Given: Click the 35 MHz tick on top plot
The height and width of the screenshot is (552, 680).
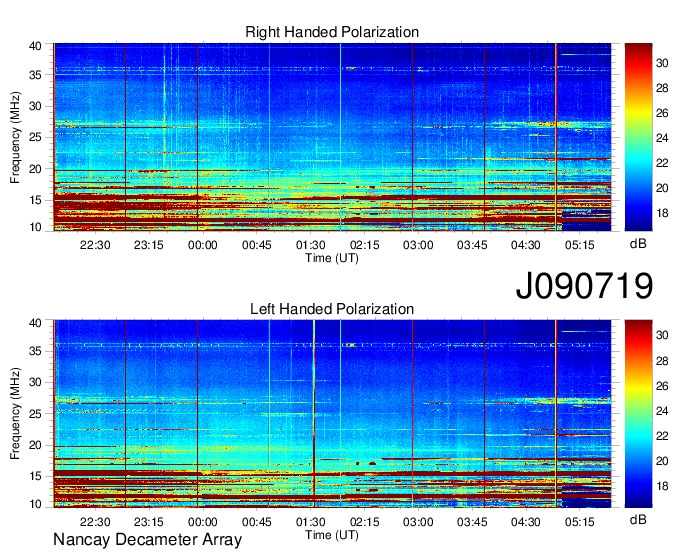Looking at the screenshot, I should tap(35, 75).
